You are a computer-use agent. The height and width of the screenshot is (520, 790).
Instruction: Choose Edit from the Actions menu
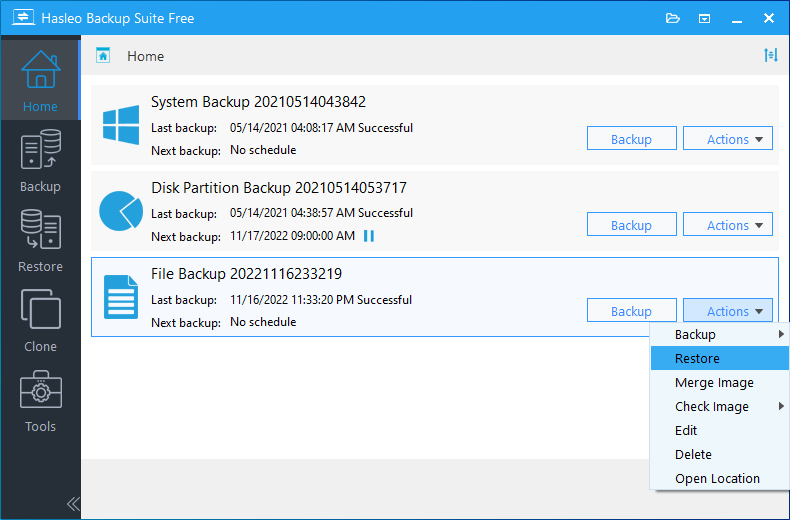(x=720, y=430)
